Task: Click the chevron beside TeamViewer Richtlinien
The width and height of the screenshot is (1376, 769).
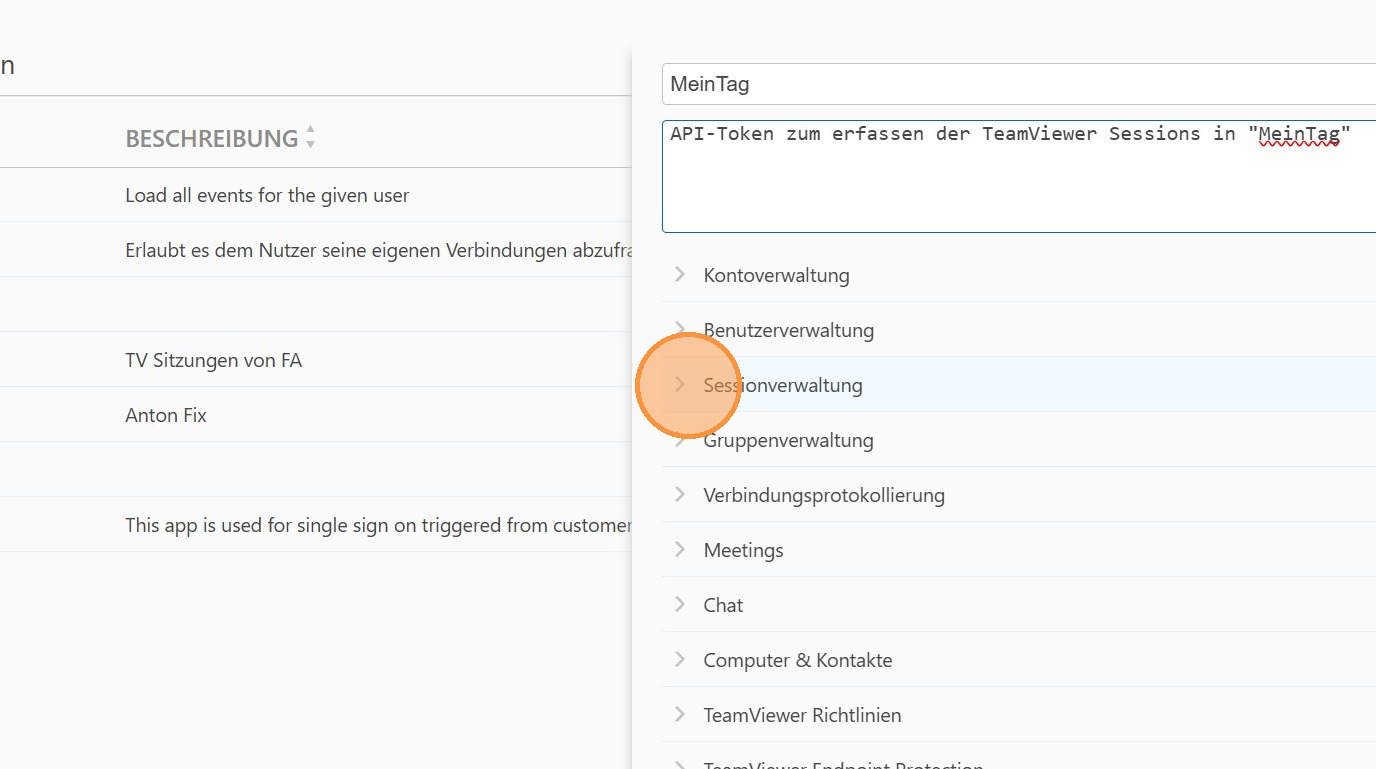Action: 680,714
